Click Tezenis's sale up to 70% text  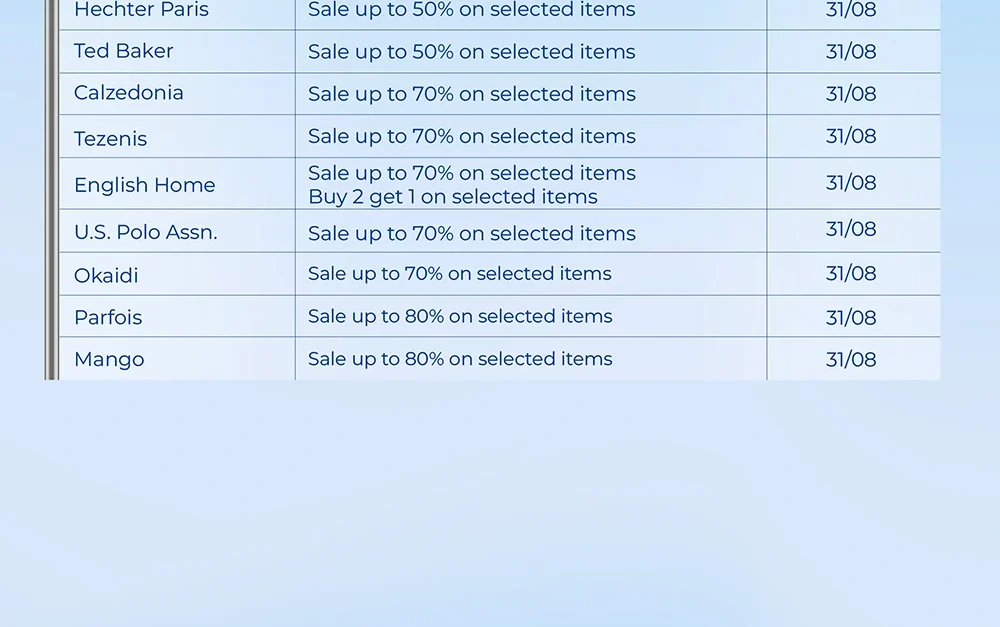point(471,136)
